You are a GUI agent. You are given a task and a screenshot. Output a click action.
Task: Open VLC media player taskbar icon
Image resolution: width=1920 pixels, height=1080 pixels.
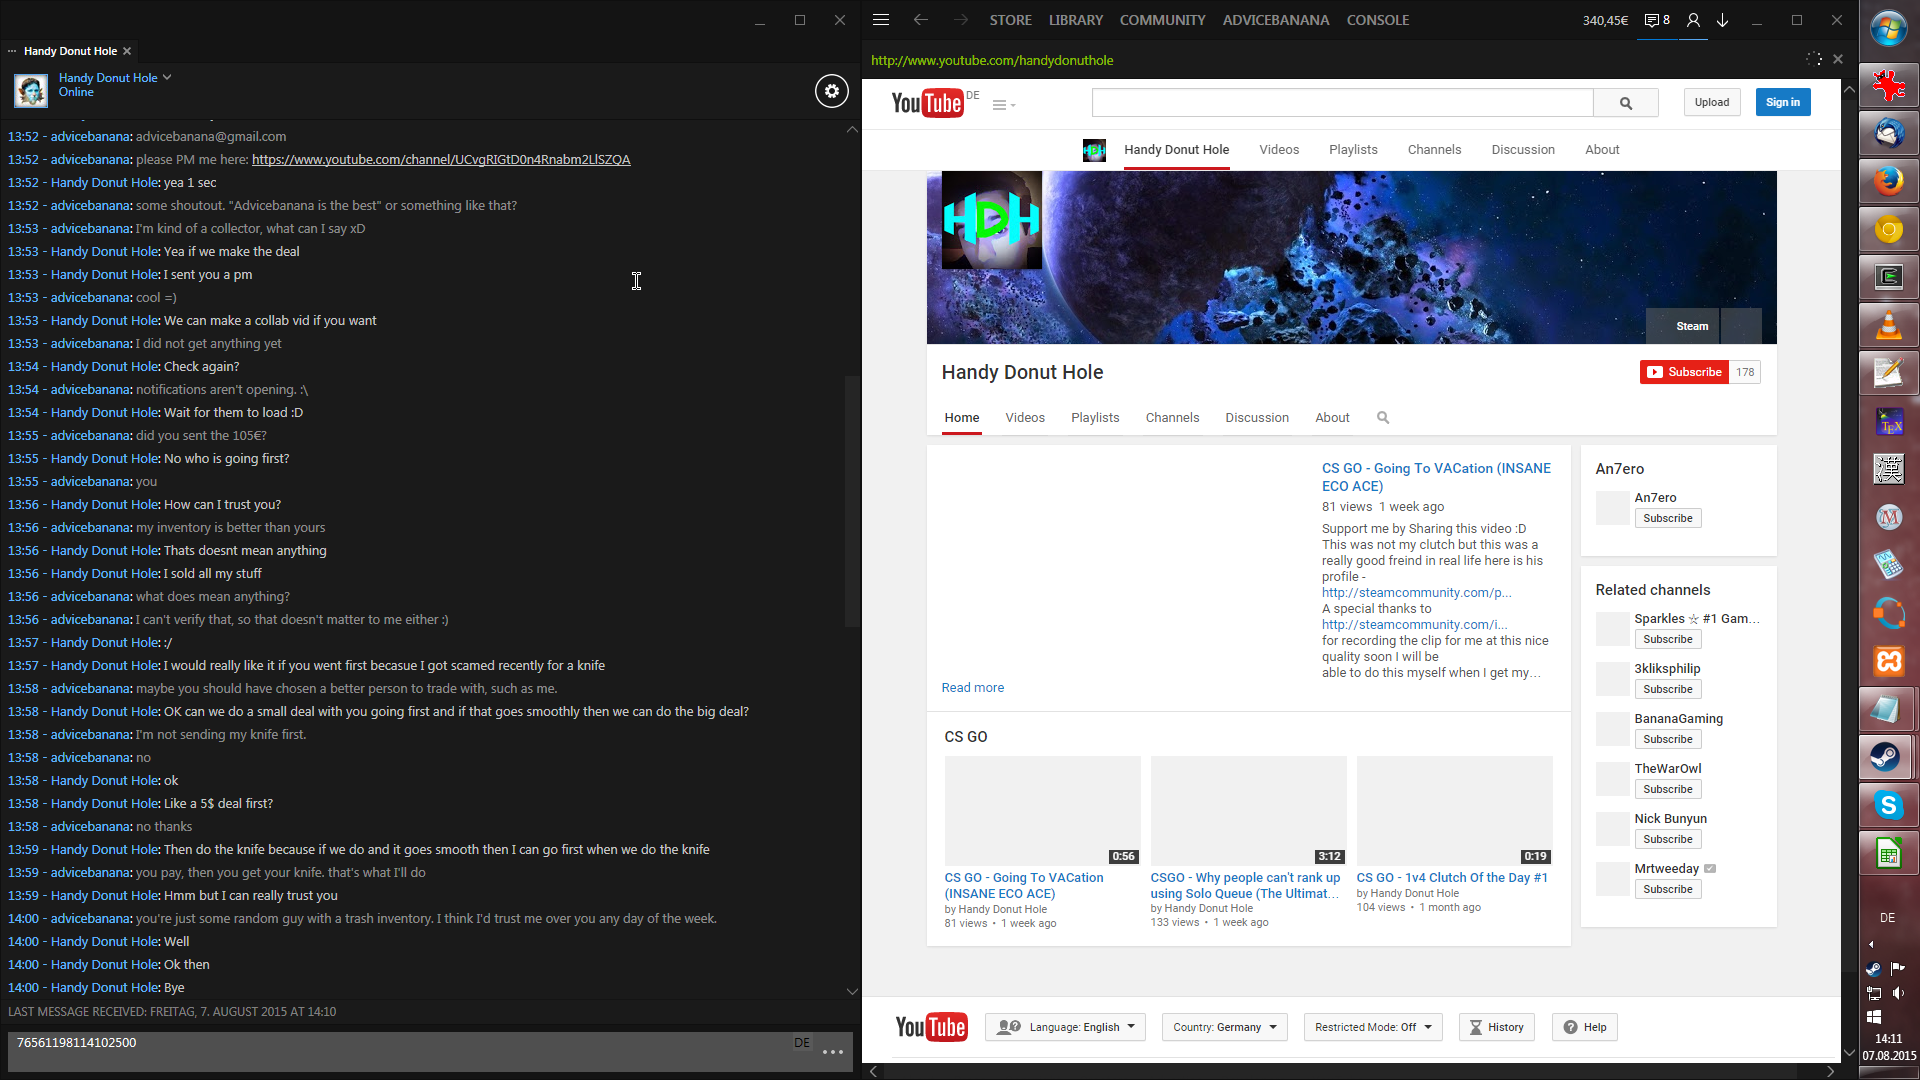(x=1888, y=325)
